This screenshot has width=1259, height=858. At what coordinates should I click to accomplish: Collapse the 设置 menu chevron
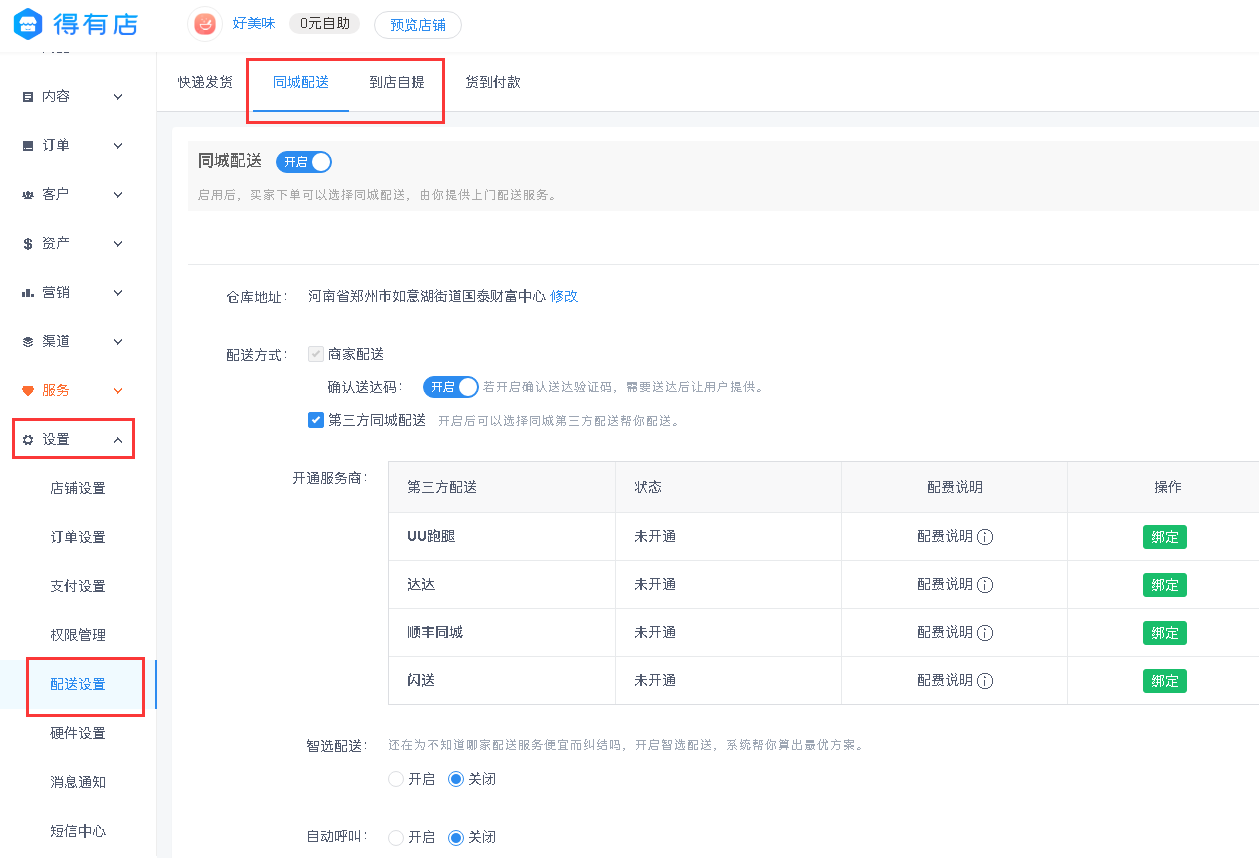pos(118,440)
